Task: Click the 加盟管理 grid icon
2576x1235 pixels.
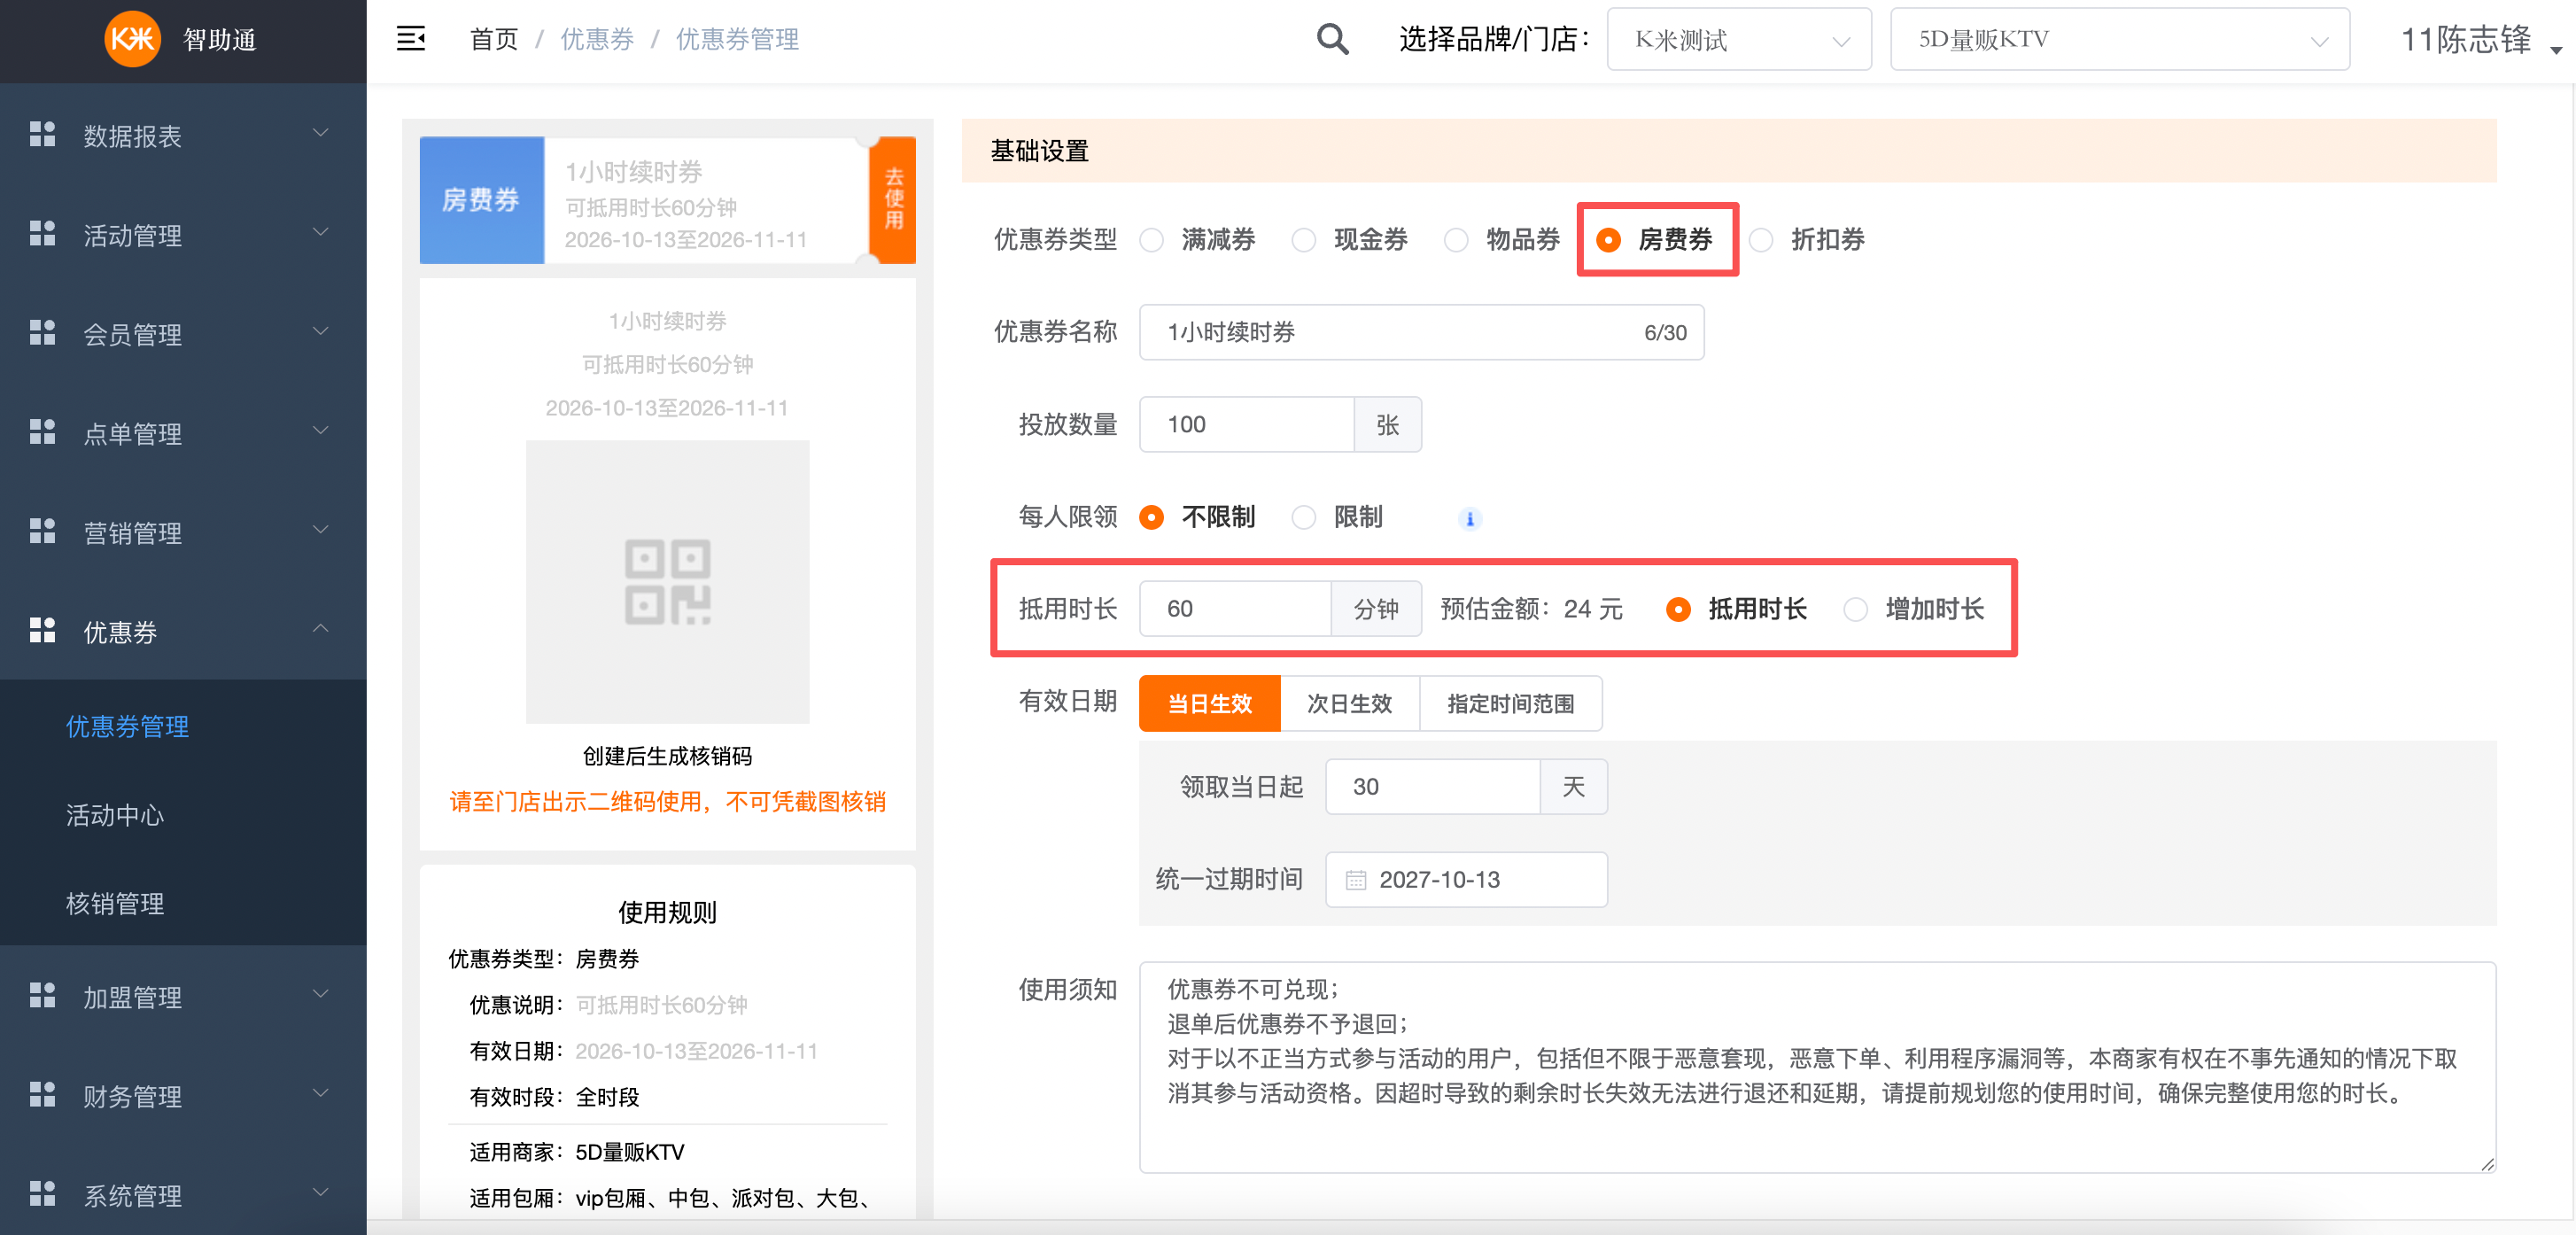Action: click(42, 995)
